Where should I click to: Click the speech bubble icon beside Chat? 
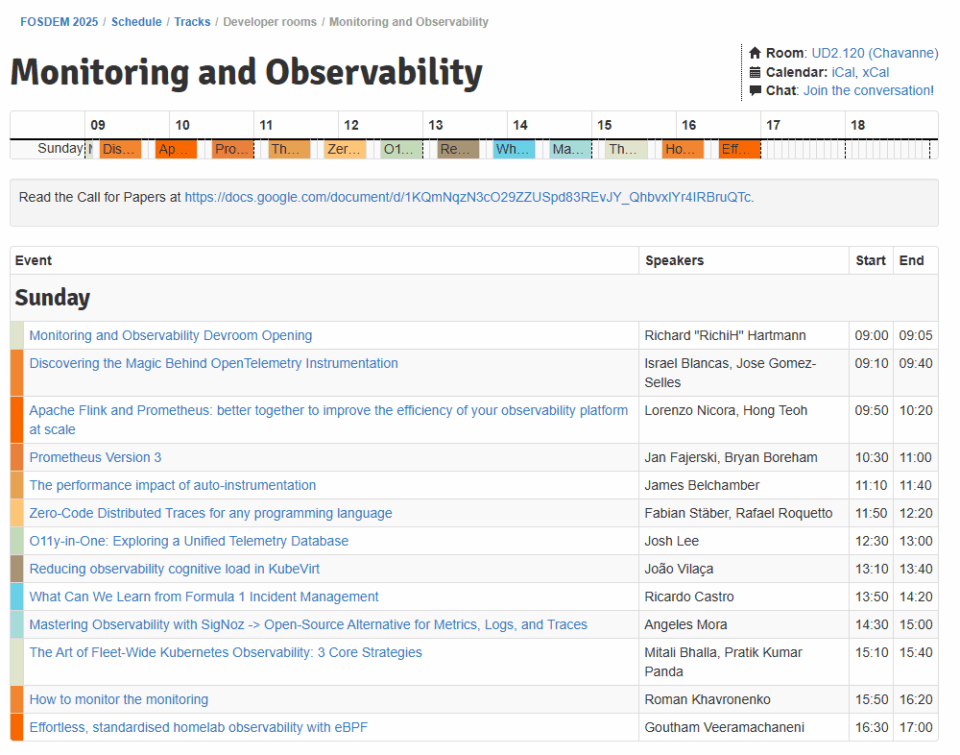coord(755,91)
